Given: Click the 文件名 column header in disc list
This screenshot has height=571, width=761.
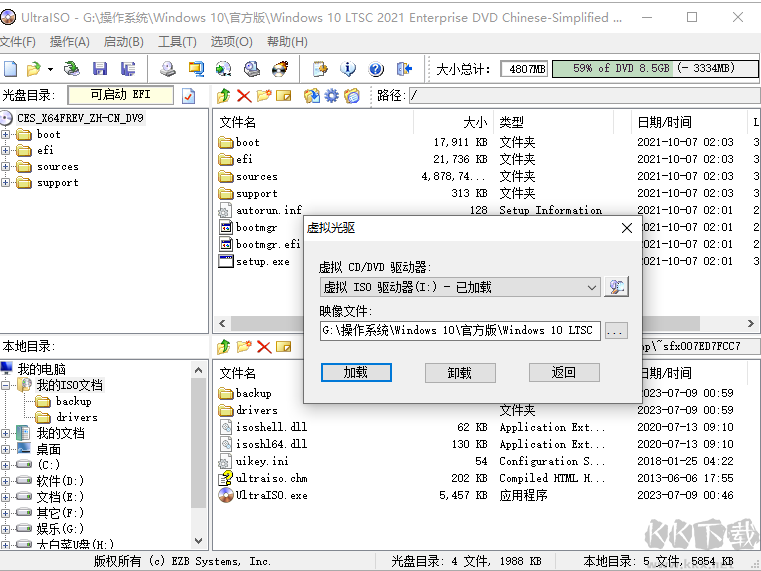Looking at the screenshot, I should [x=237, y=122].
